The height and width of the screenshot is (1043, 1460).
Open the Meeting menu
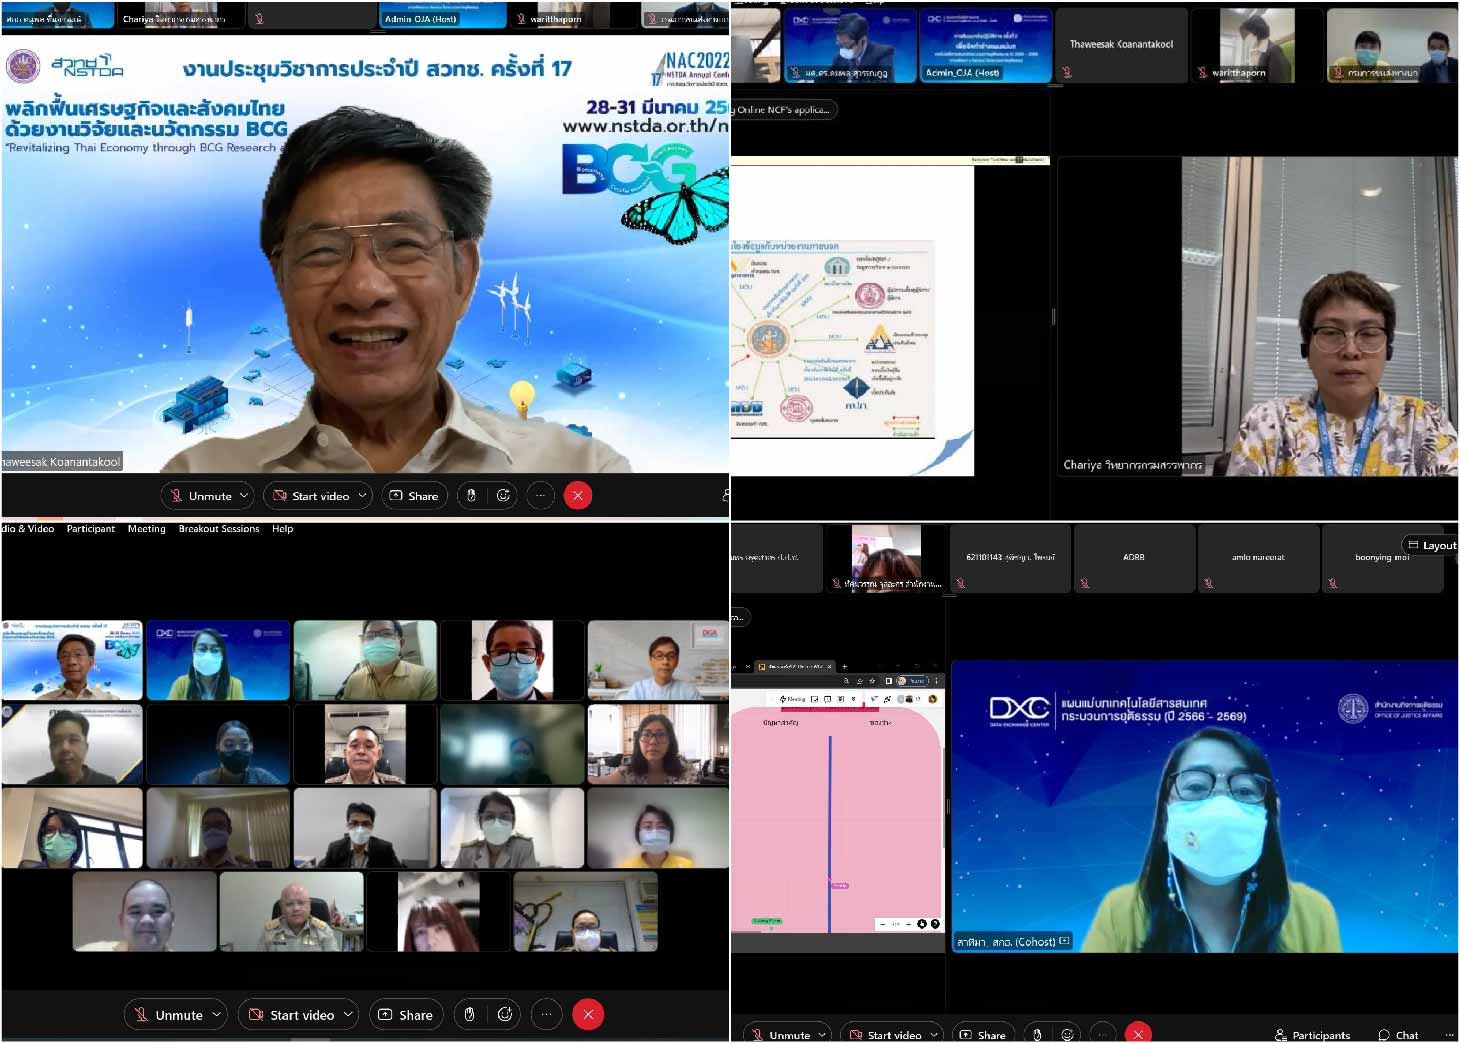pos(146,529)
